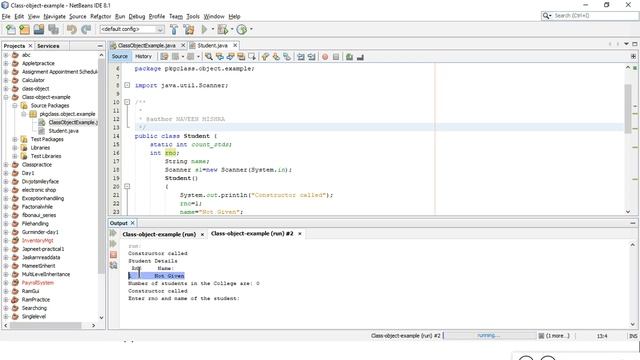
Task: Expand the Libraries node
Action: 15,148
